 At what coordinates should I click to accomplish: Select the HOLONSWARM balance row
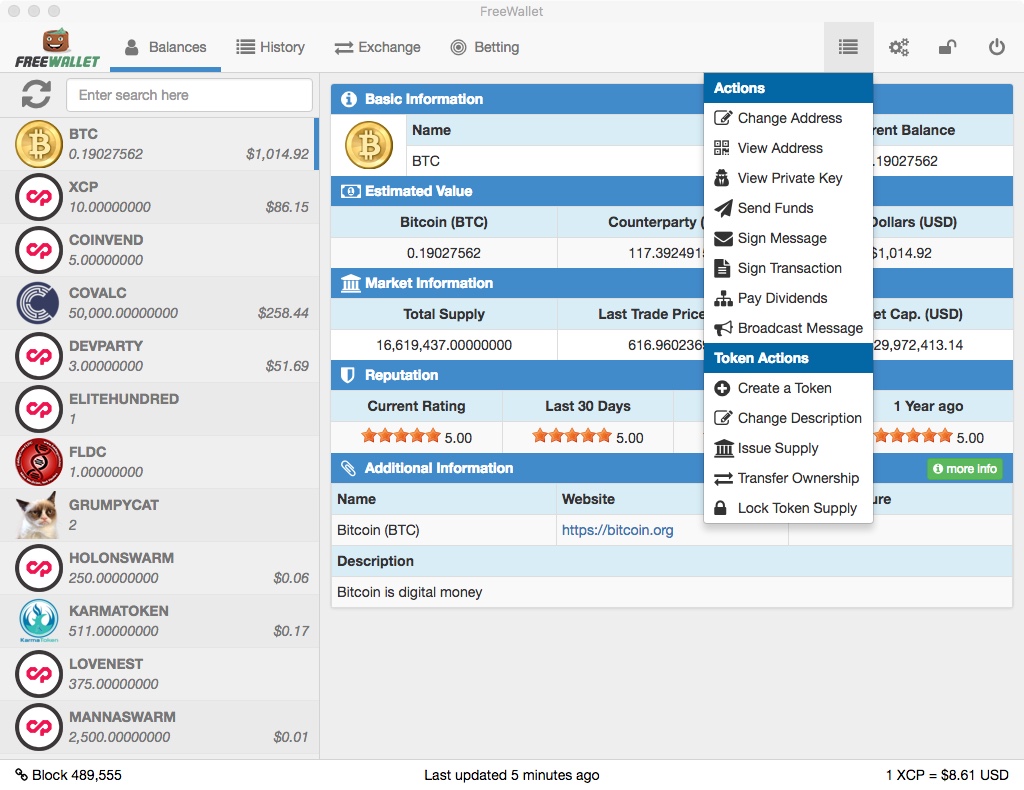[x=160, y=568]
